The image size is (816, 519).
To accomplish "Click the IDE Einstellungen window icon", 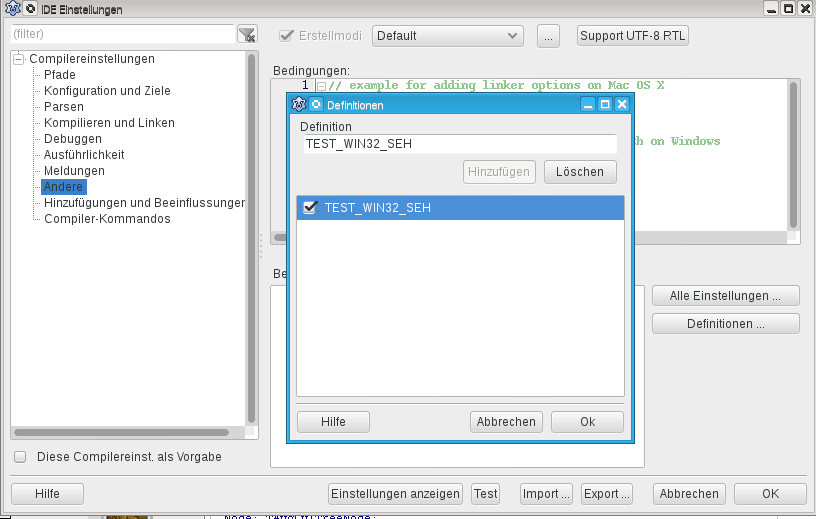I will coord(12,9).
